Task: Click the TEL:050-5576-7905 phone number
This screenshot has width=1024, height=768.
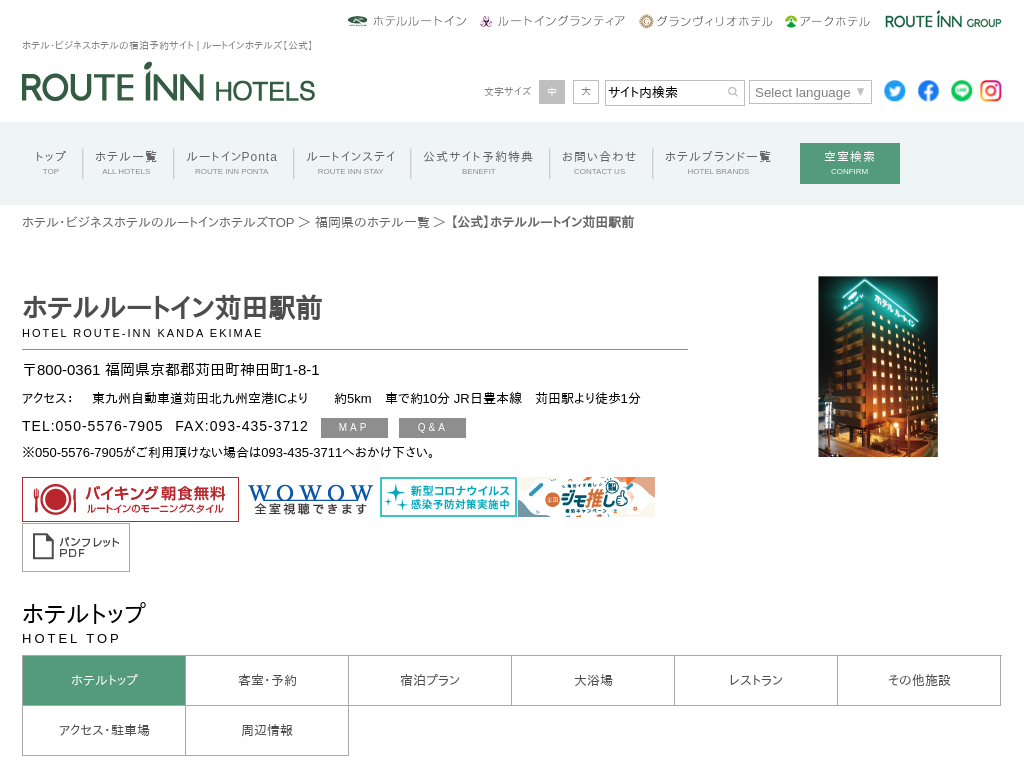Action: (93, 426)
